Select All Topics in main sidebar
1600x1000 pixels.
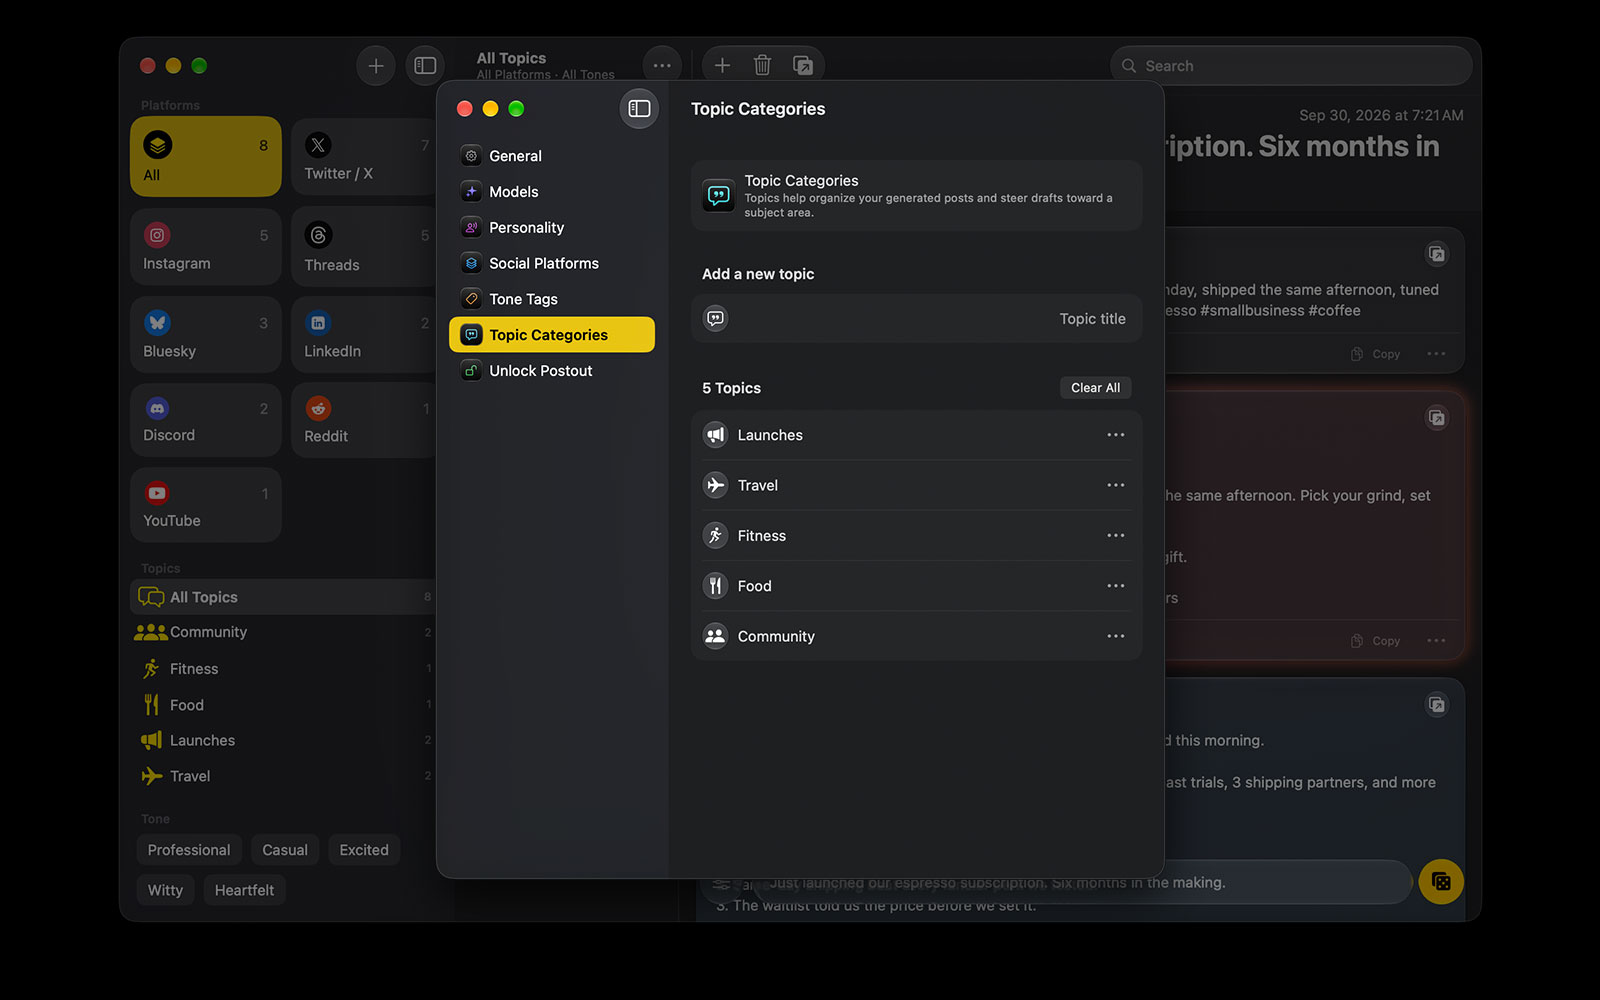pyautogui.click(x=284, y=597)
